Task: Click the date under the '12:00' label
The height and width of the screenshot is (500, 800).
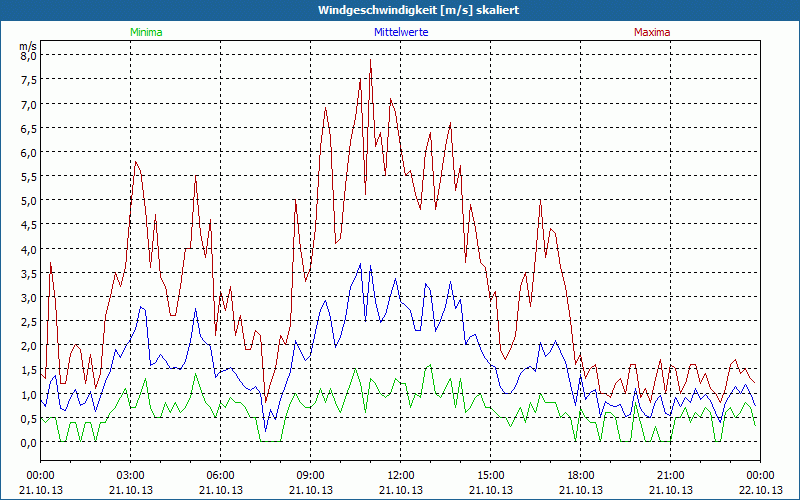Action: click(401, 490)
